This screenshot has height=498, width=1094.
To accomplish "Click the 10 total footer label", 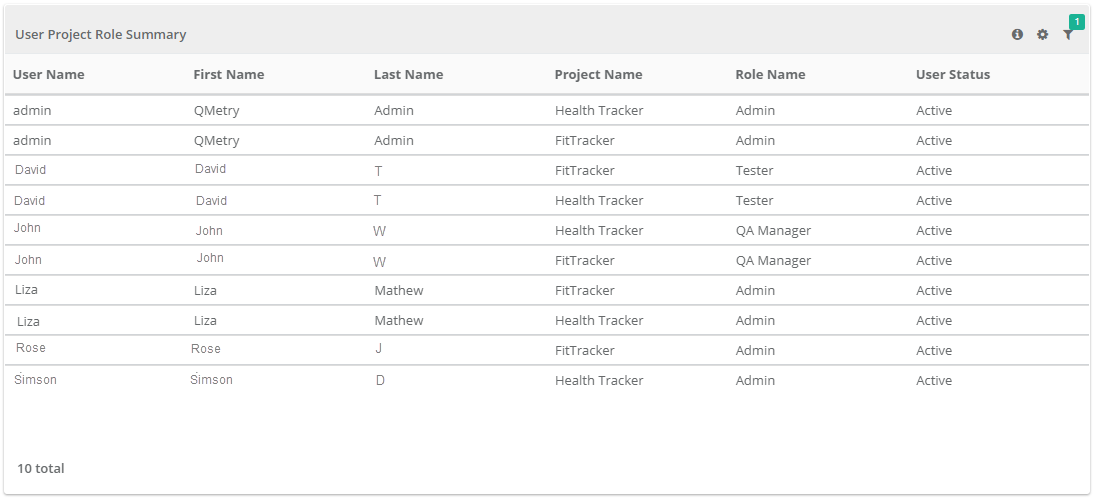I will [x=40, y=469].
